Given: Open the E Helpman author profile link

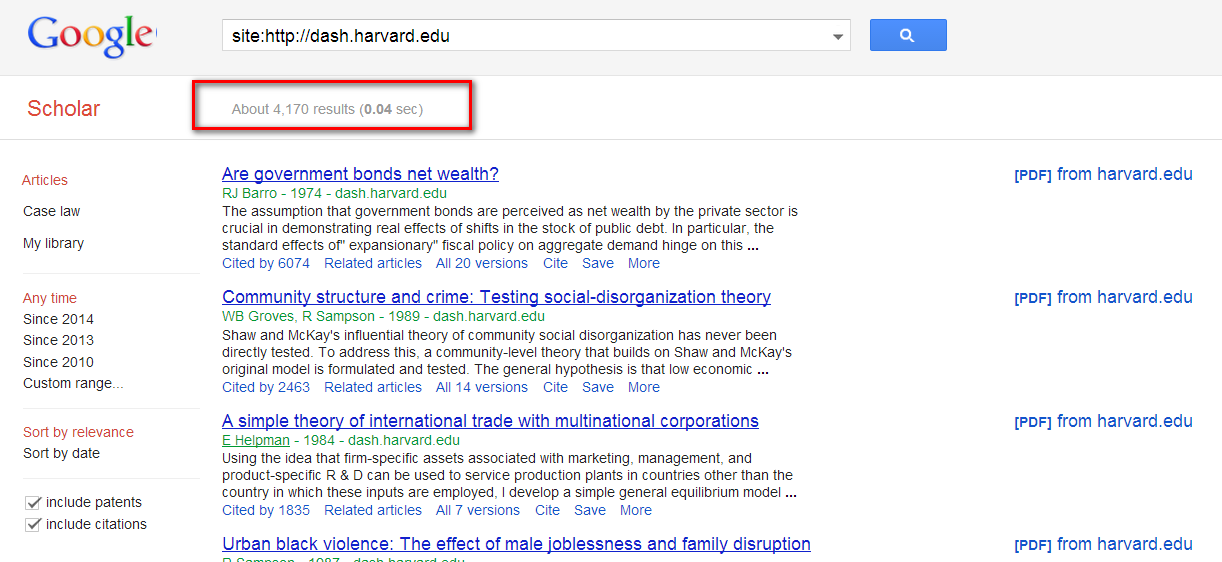Looking at the screenshot, I should pyautogui.click(x=256, y=440).
